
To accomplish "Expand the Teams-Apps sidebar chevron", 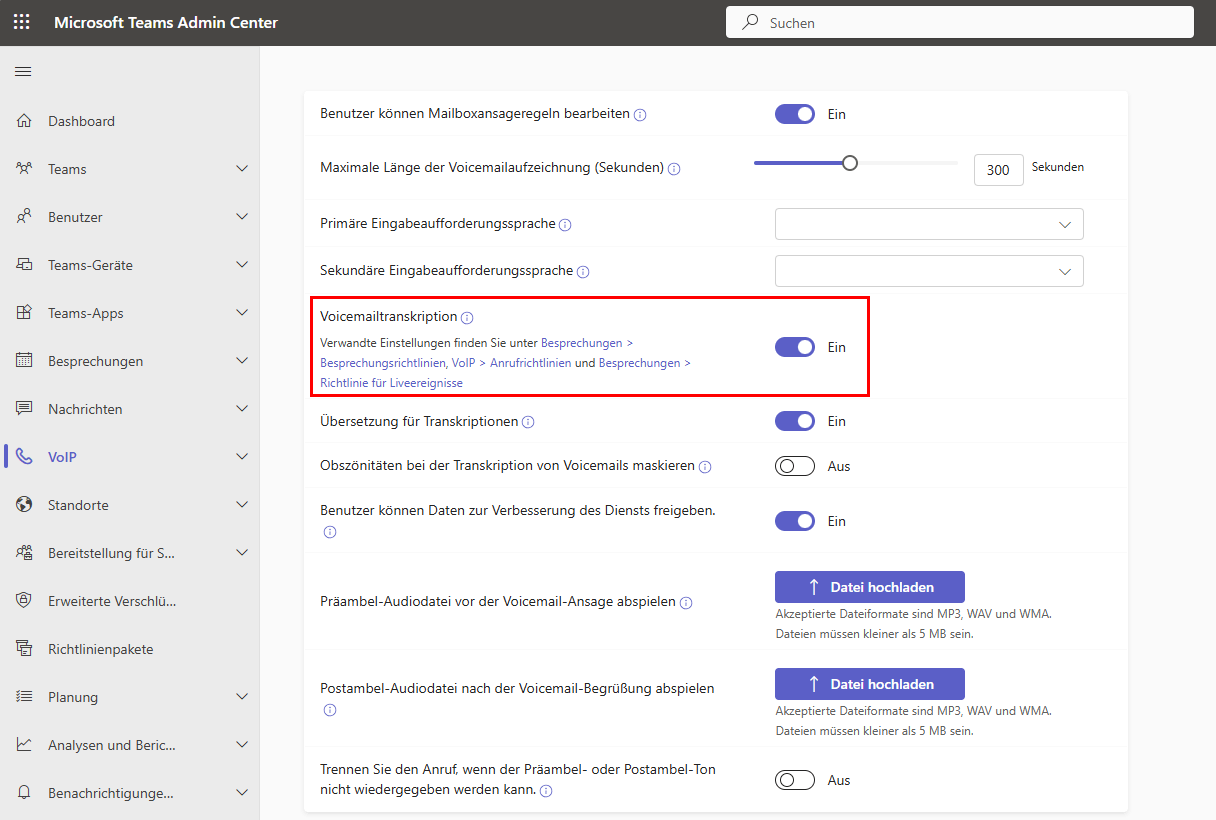I will click(242, 313).
